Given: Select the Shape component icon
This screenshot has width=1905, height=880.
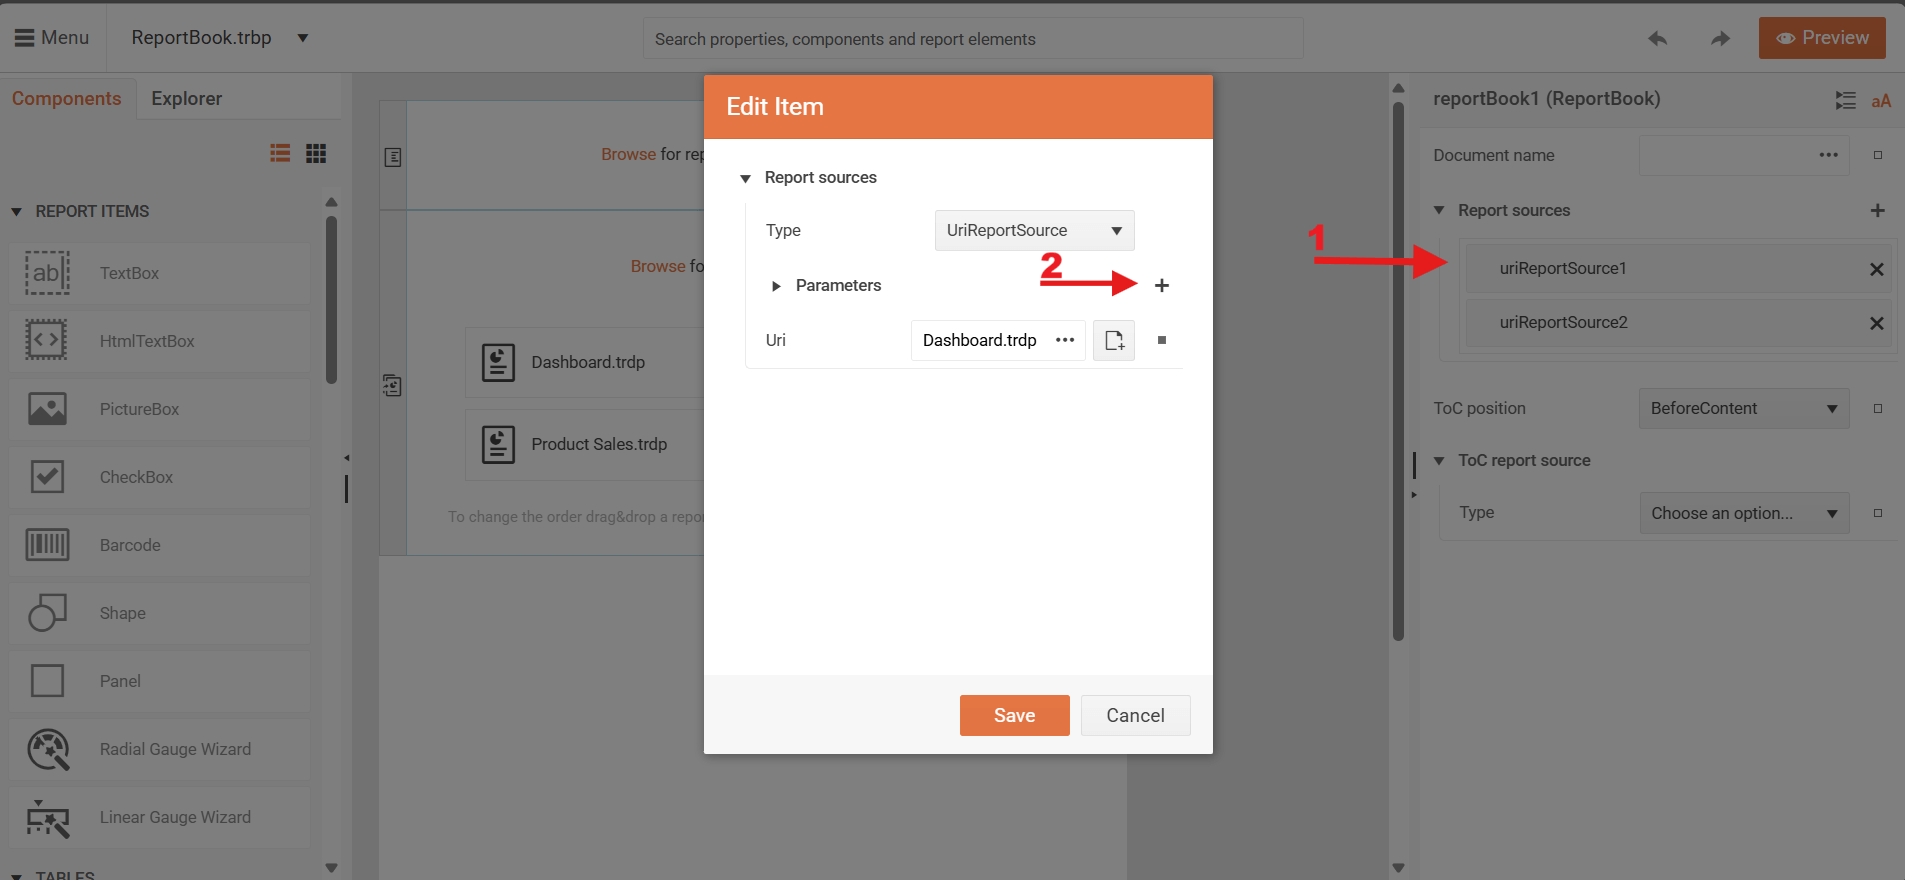Looking at the screenshot, I should pos(47,613).
